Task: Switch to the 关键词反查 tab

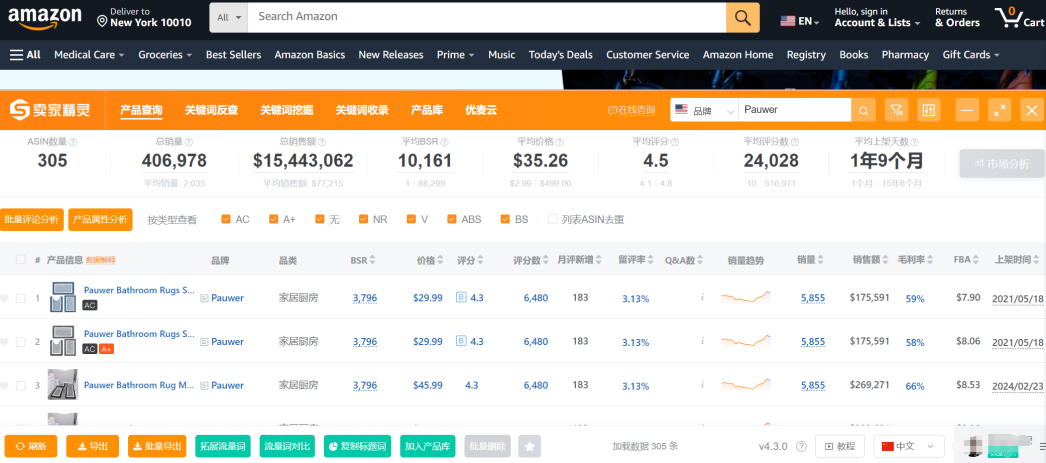Action: 211,110
